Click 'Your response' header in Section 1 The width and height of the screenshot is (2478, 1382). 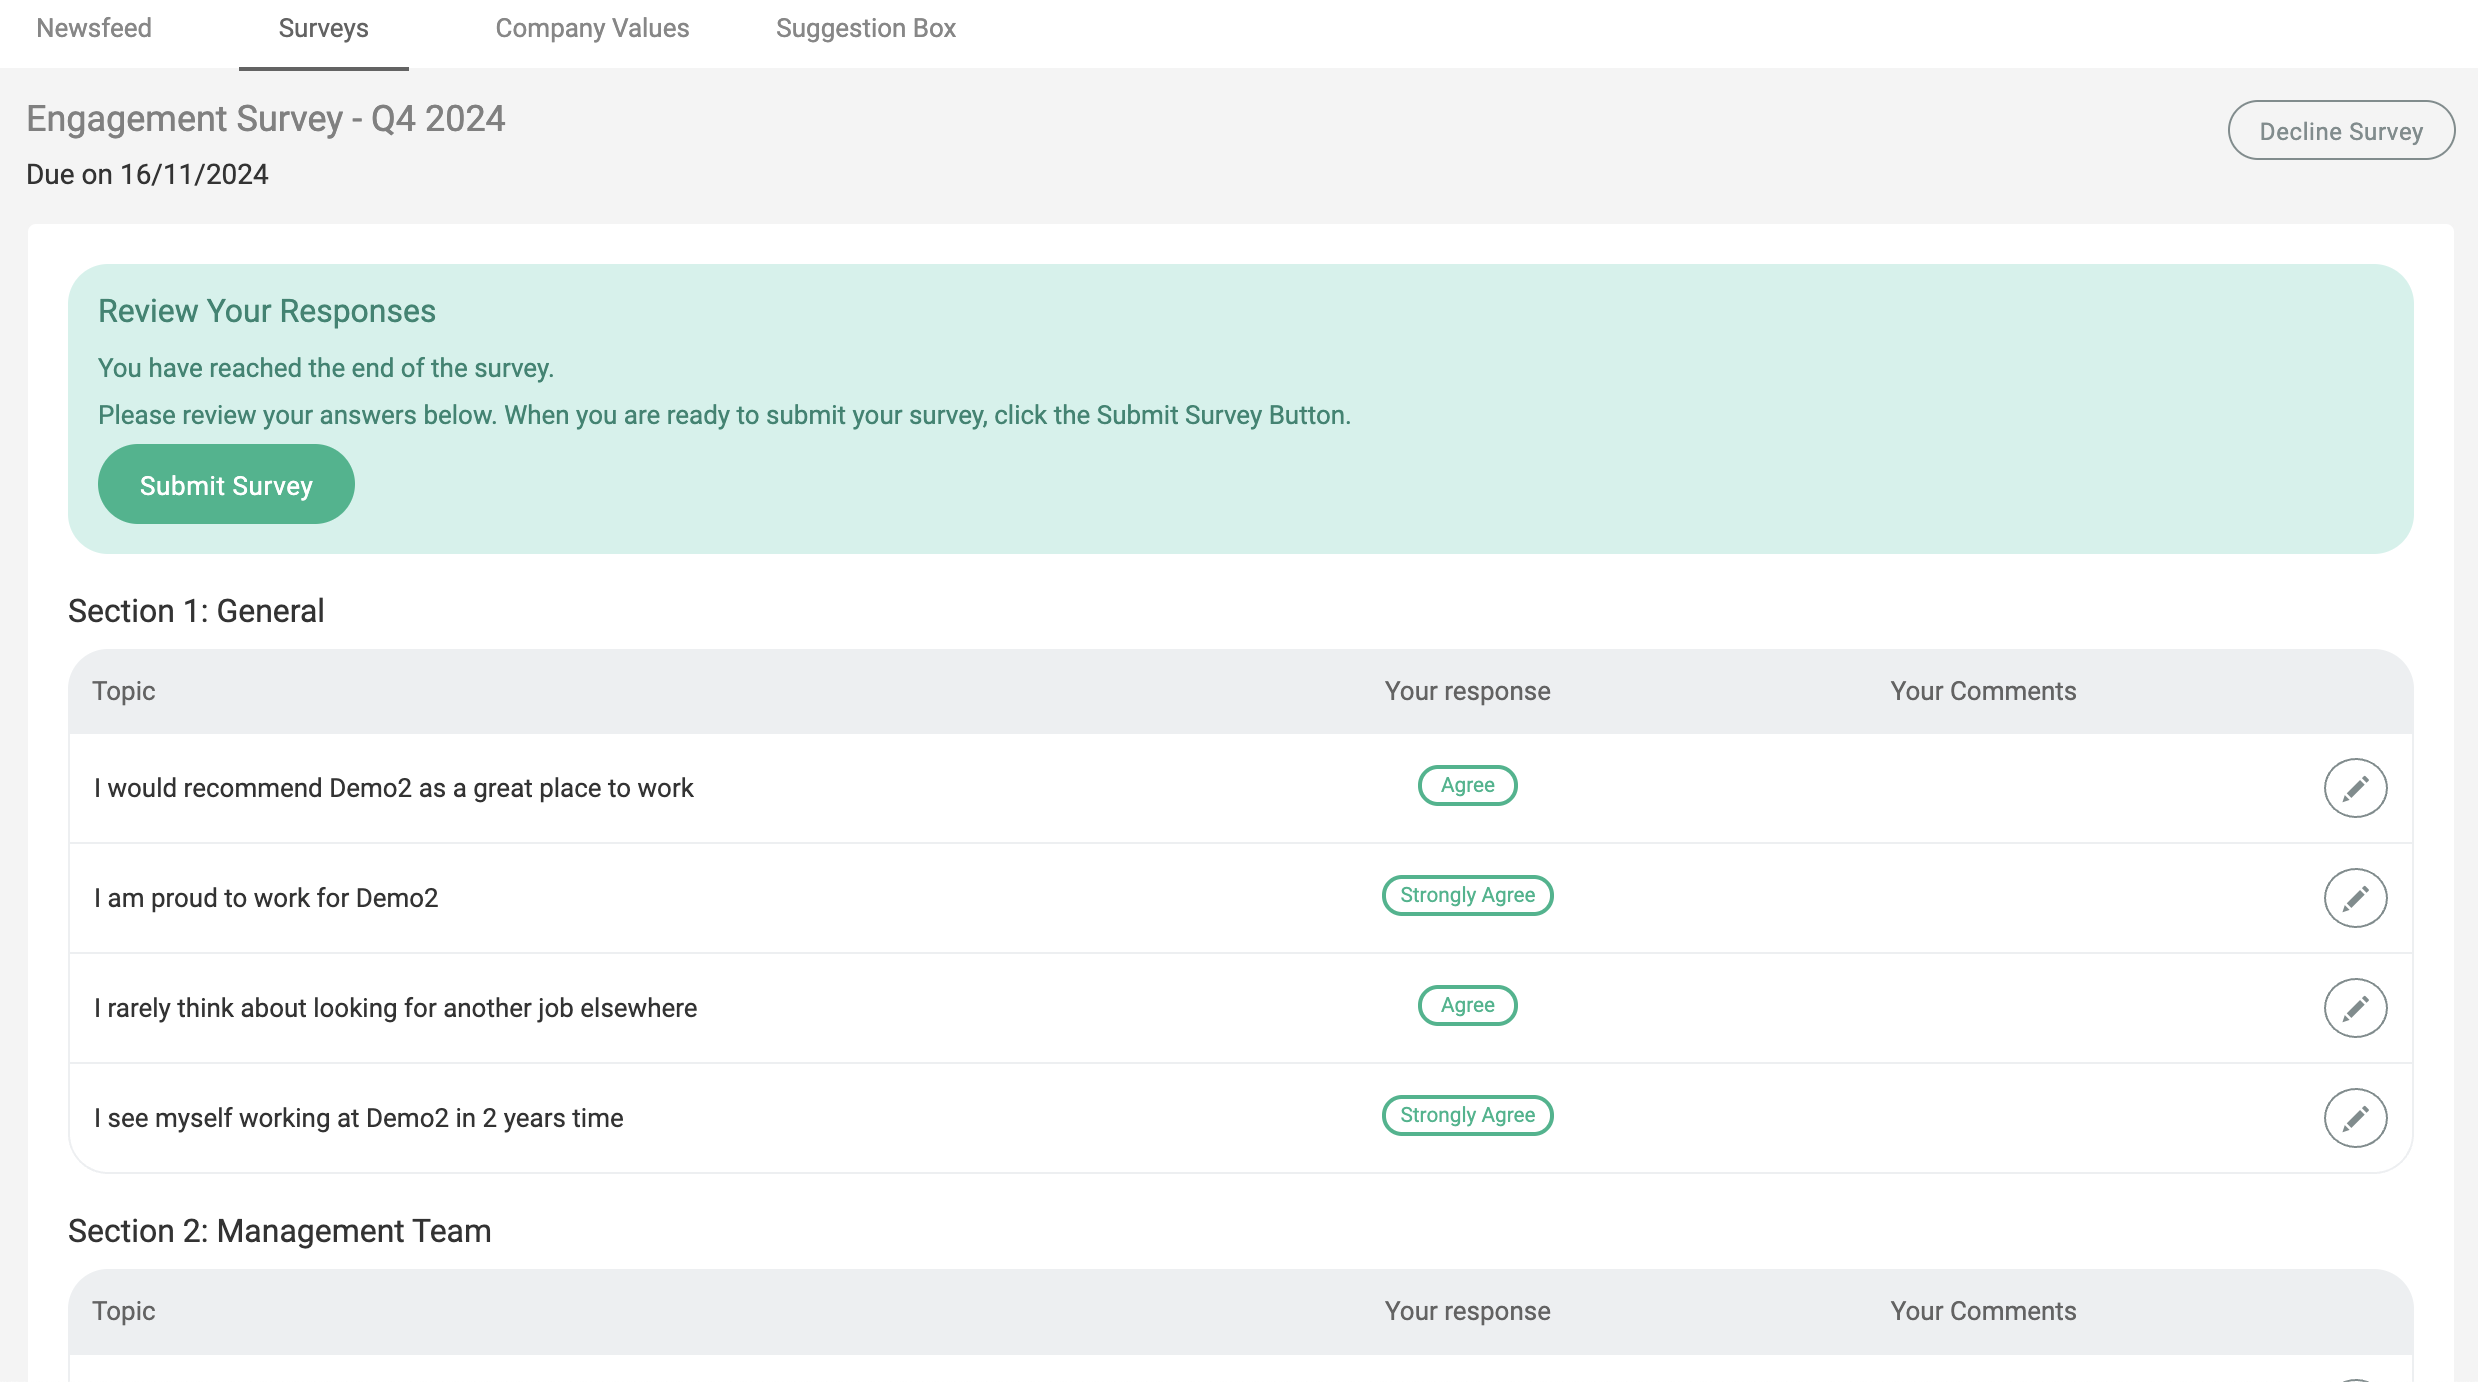pyautogui.click(x=1467, y=691)
